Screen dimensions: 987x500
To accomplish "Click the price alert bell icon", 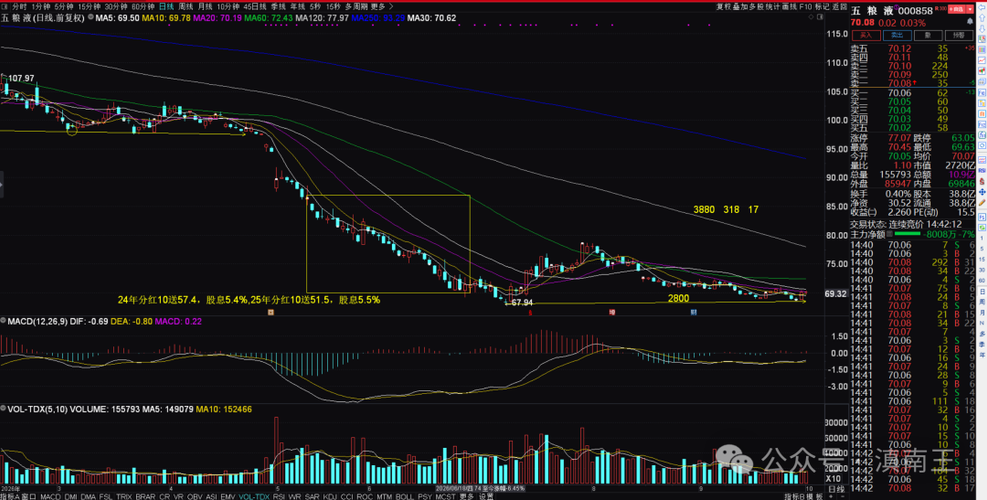I will click(970, 21).
